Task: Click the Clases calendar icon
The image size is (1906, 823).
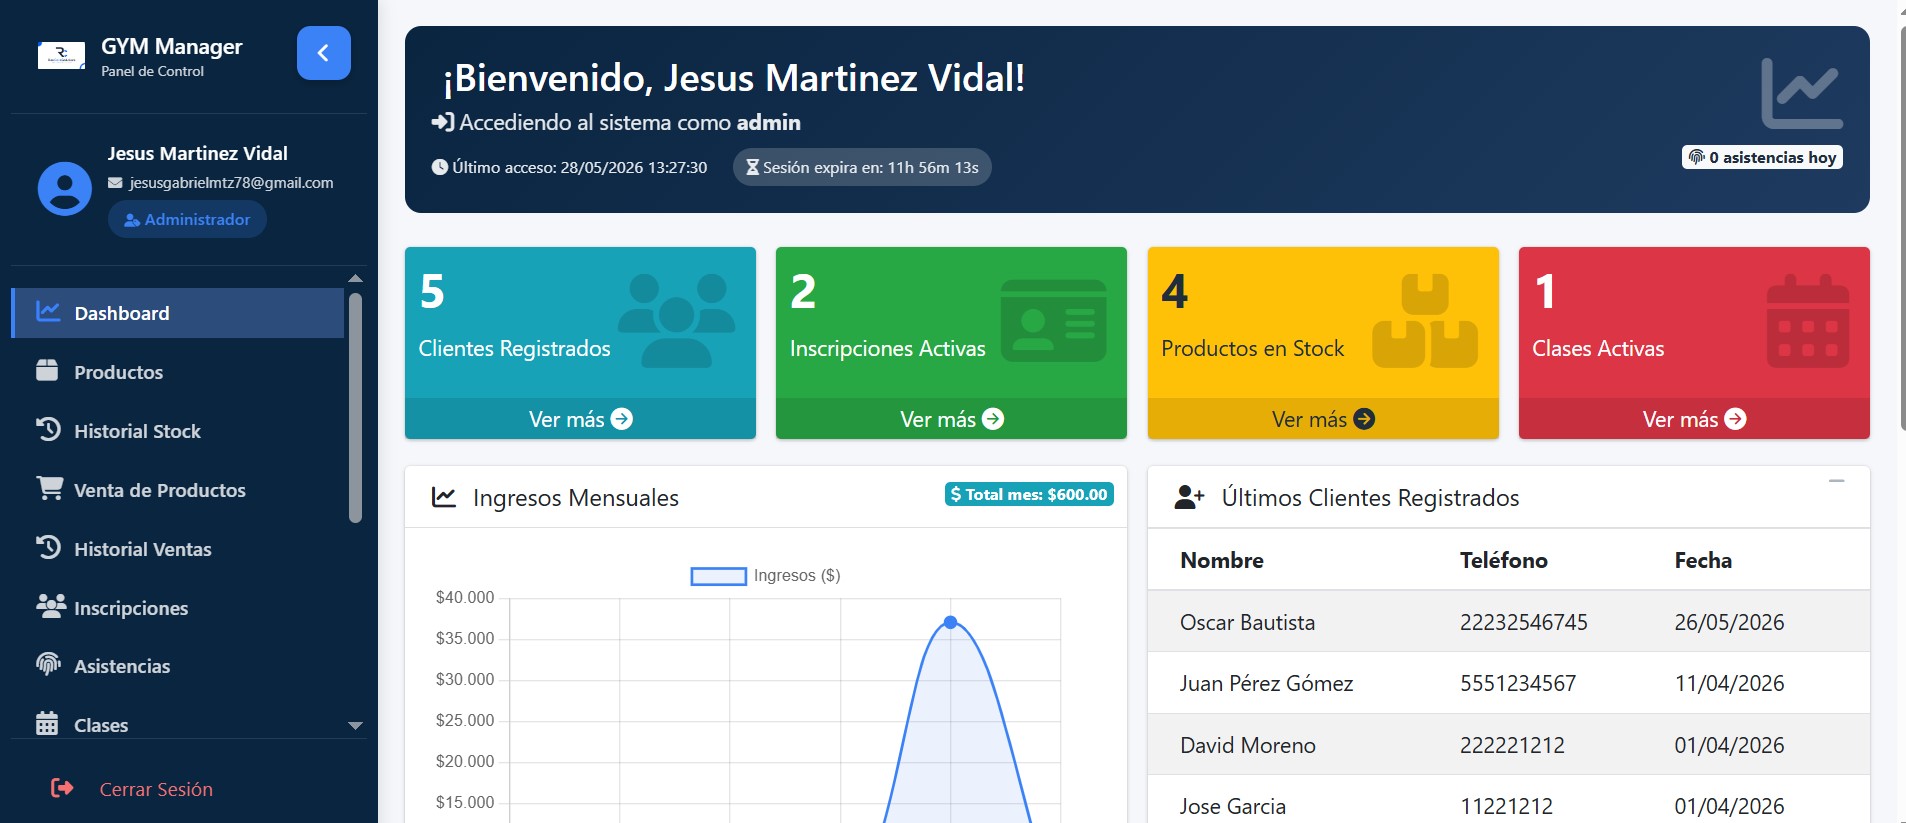Action: pos(47,723)
